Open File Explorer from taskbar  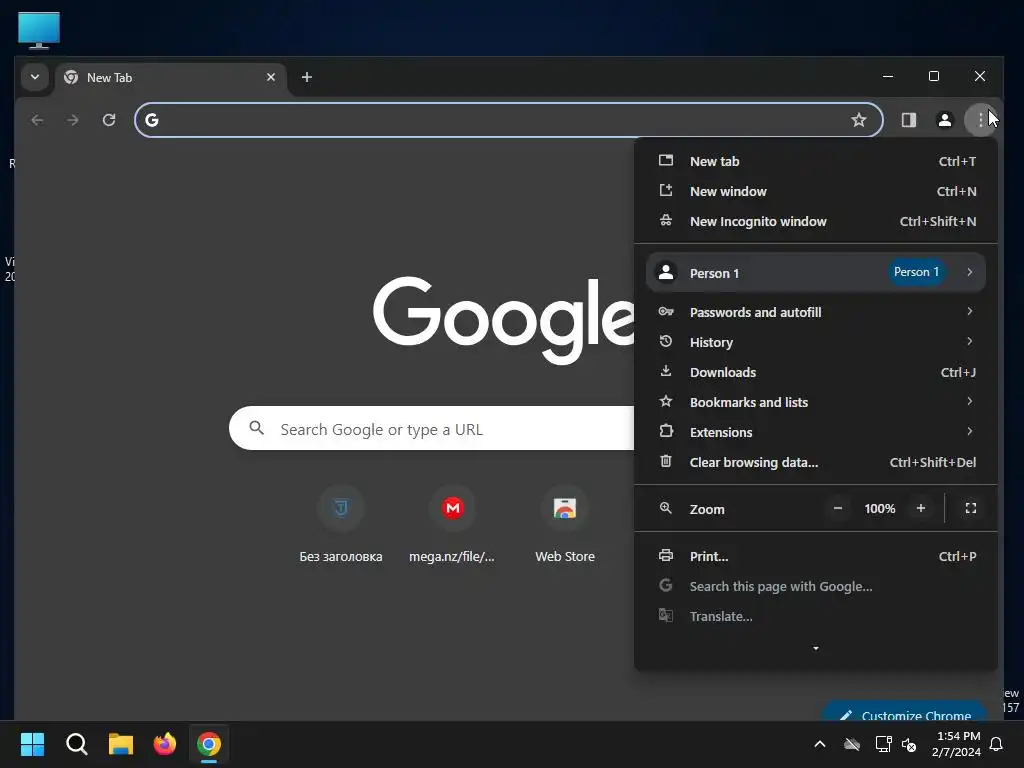[x=121, y=744]
